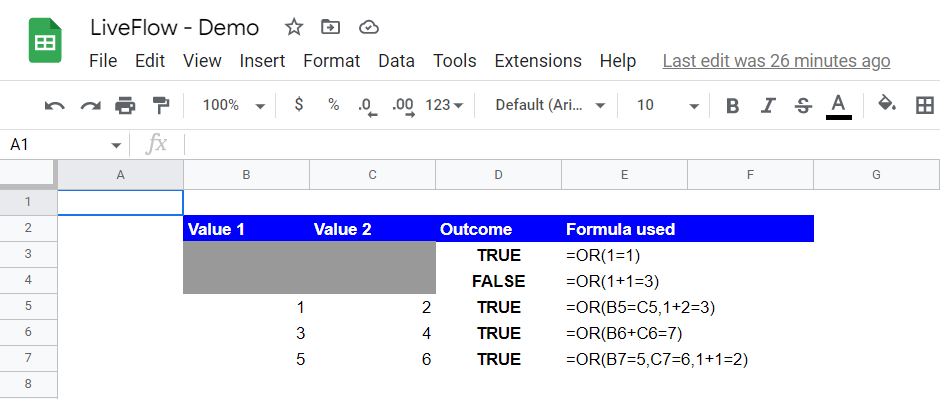Decrease decimal places

click(x=367, y=106)
